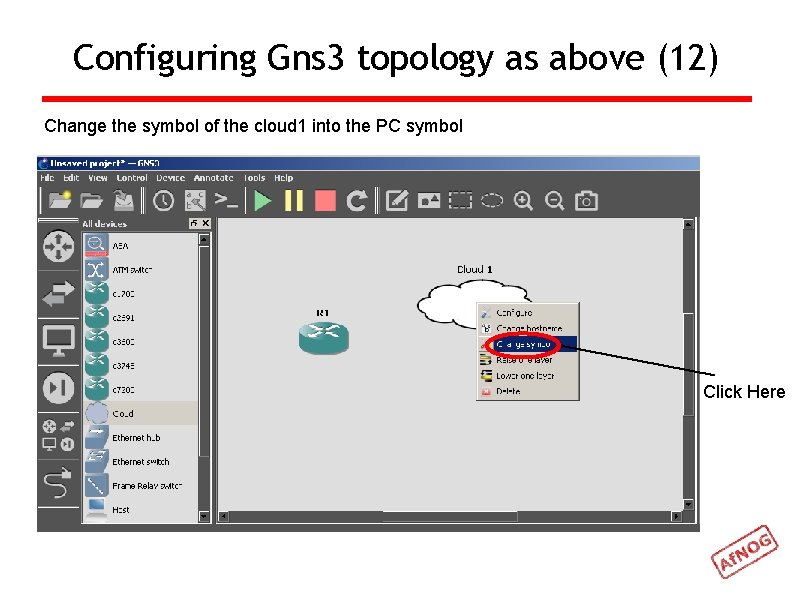Viewport: 794px width, 595px height.
Task: Browse all devices icon
Action: coord(59,435)
